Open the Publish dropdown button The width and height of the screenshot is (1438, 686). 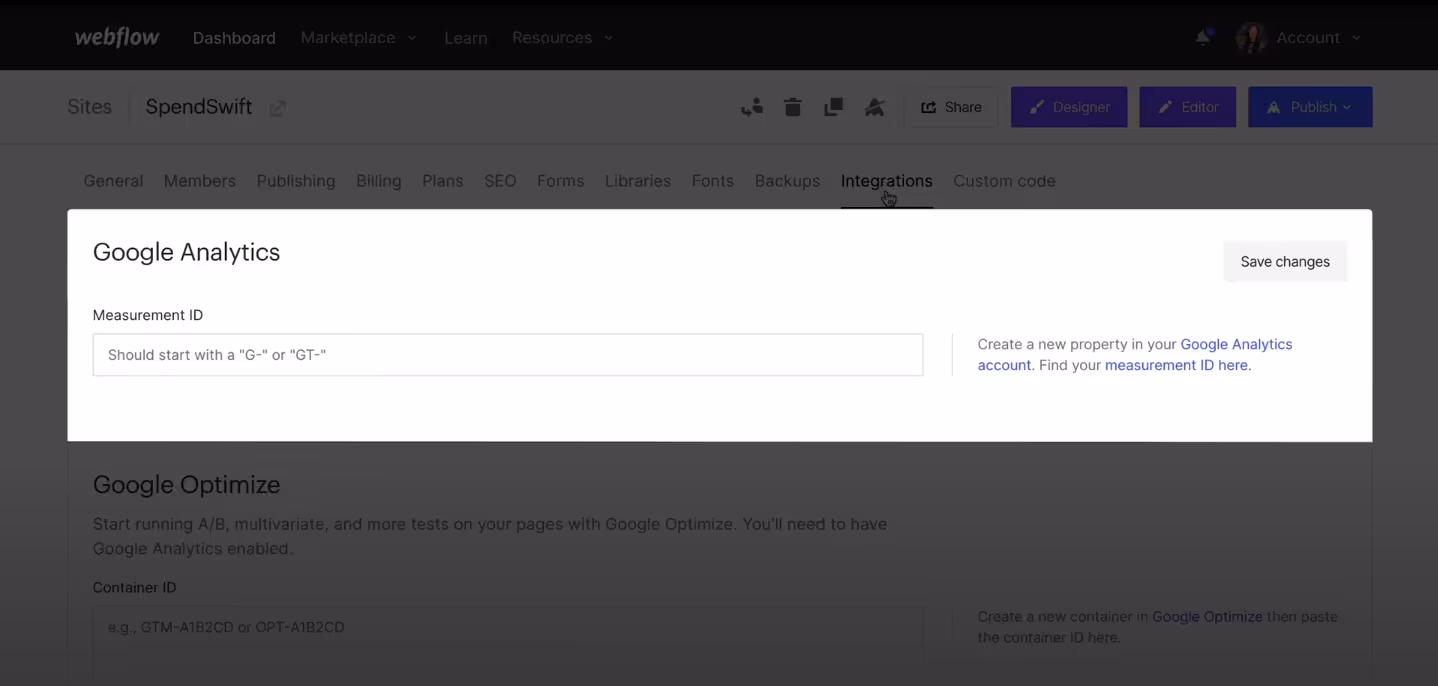(1310, 107)
